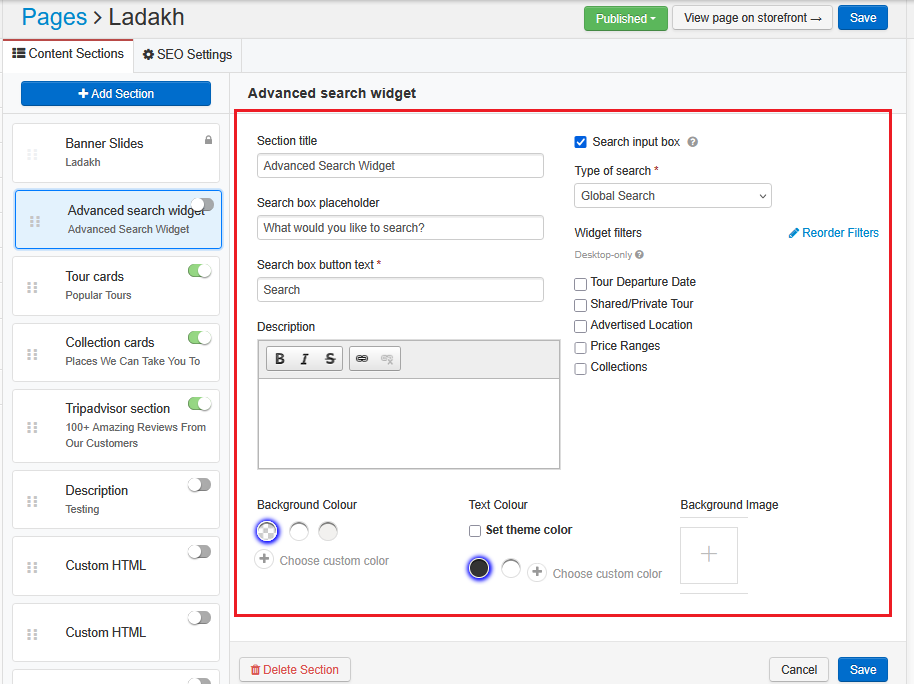Open the Type of search dropdown
The image size is (914, 684).
(x=672, y=196)
